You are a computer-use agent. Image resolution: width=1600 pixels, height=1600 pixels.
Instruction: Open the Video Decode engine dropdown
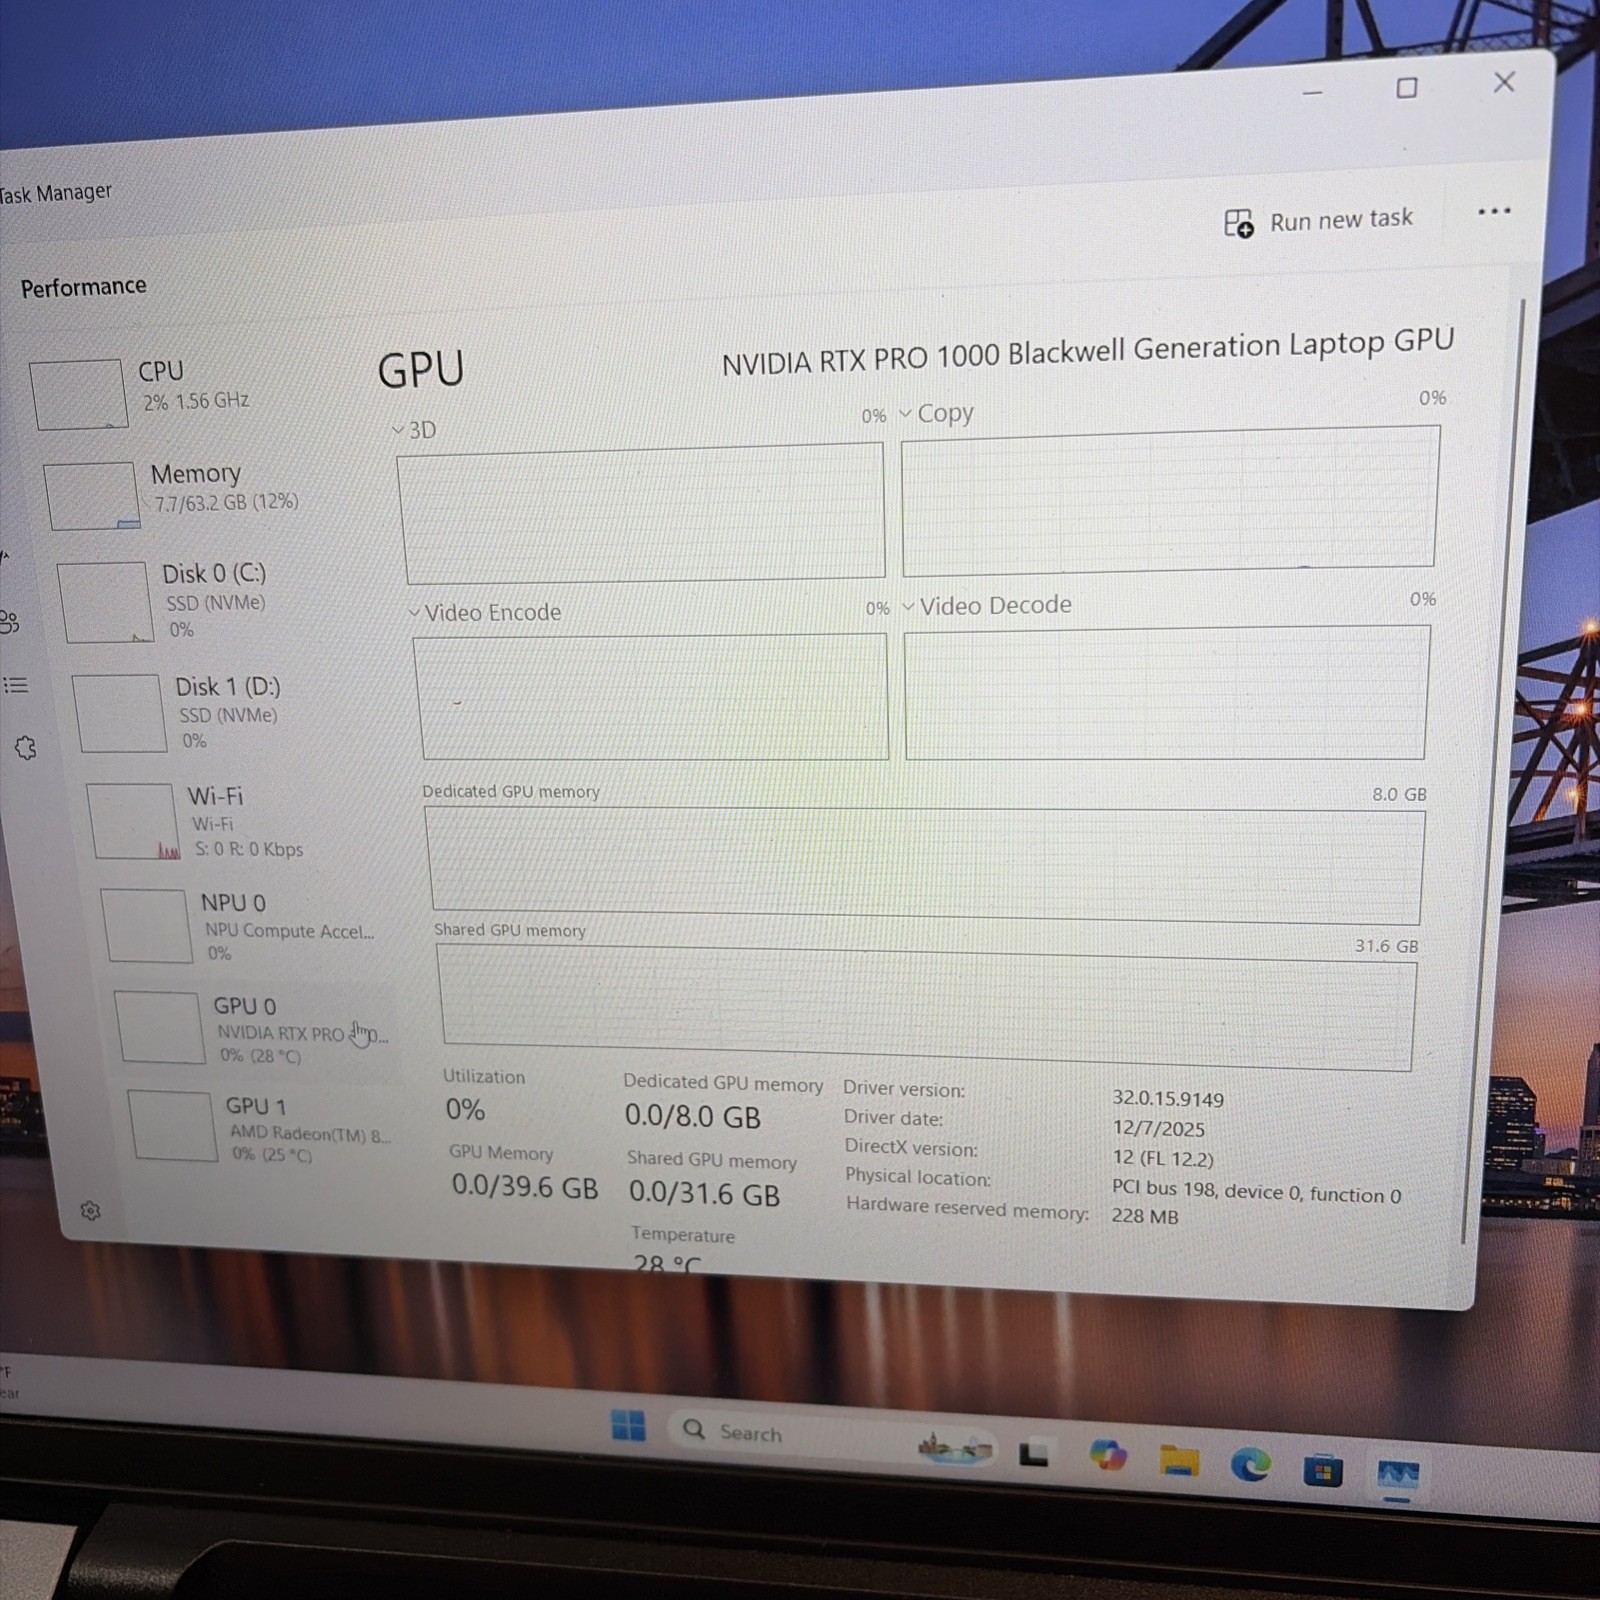pos(986,605)
